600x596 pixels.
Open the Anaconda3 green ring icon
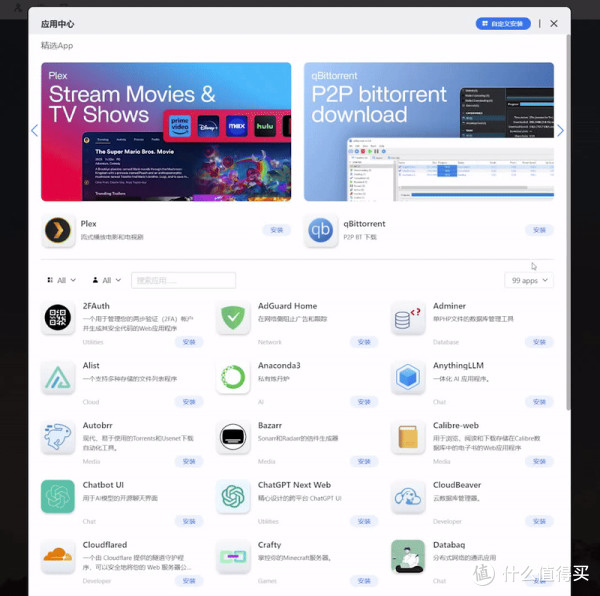[233, 377]
